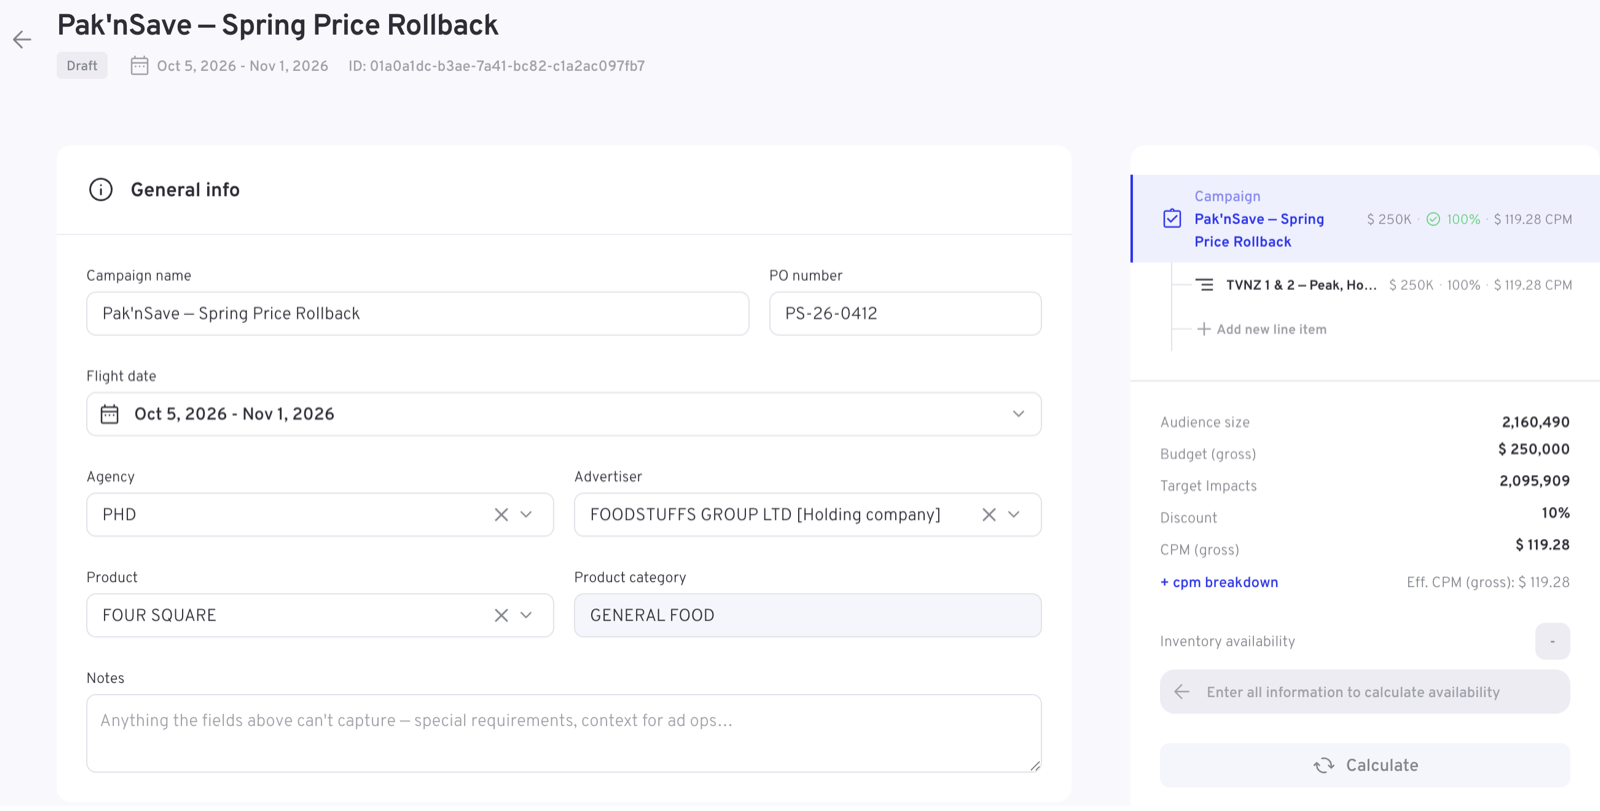Click the Pak'nSave page title heading
Viewport: 1600px width, 811px height.
278,25
